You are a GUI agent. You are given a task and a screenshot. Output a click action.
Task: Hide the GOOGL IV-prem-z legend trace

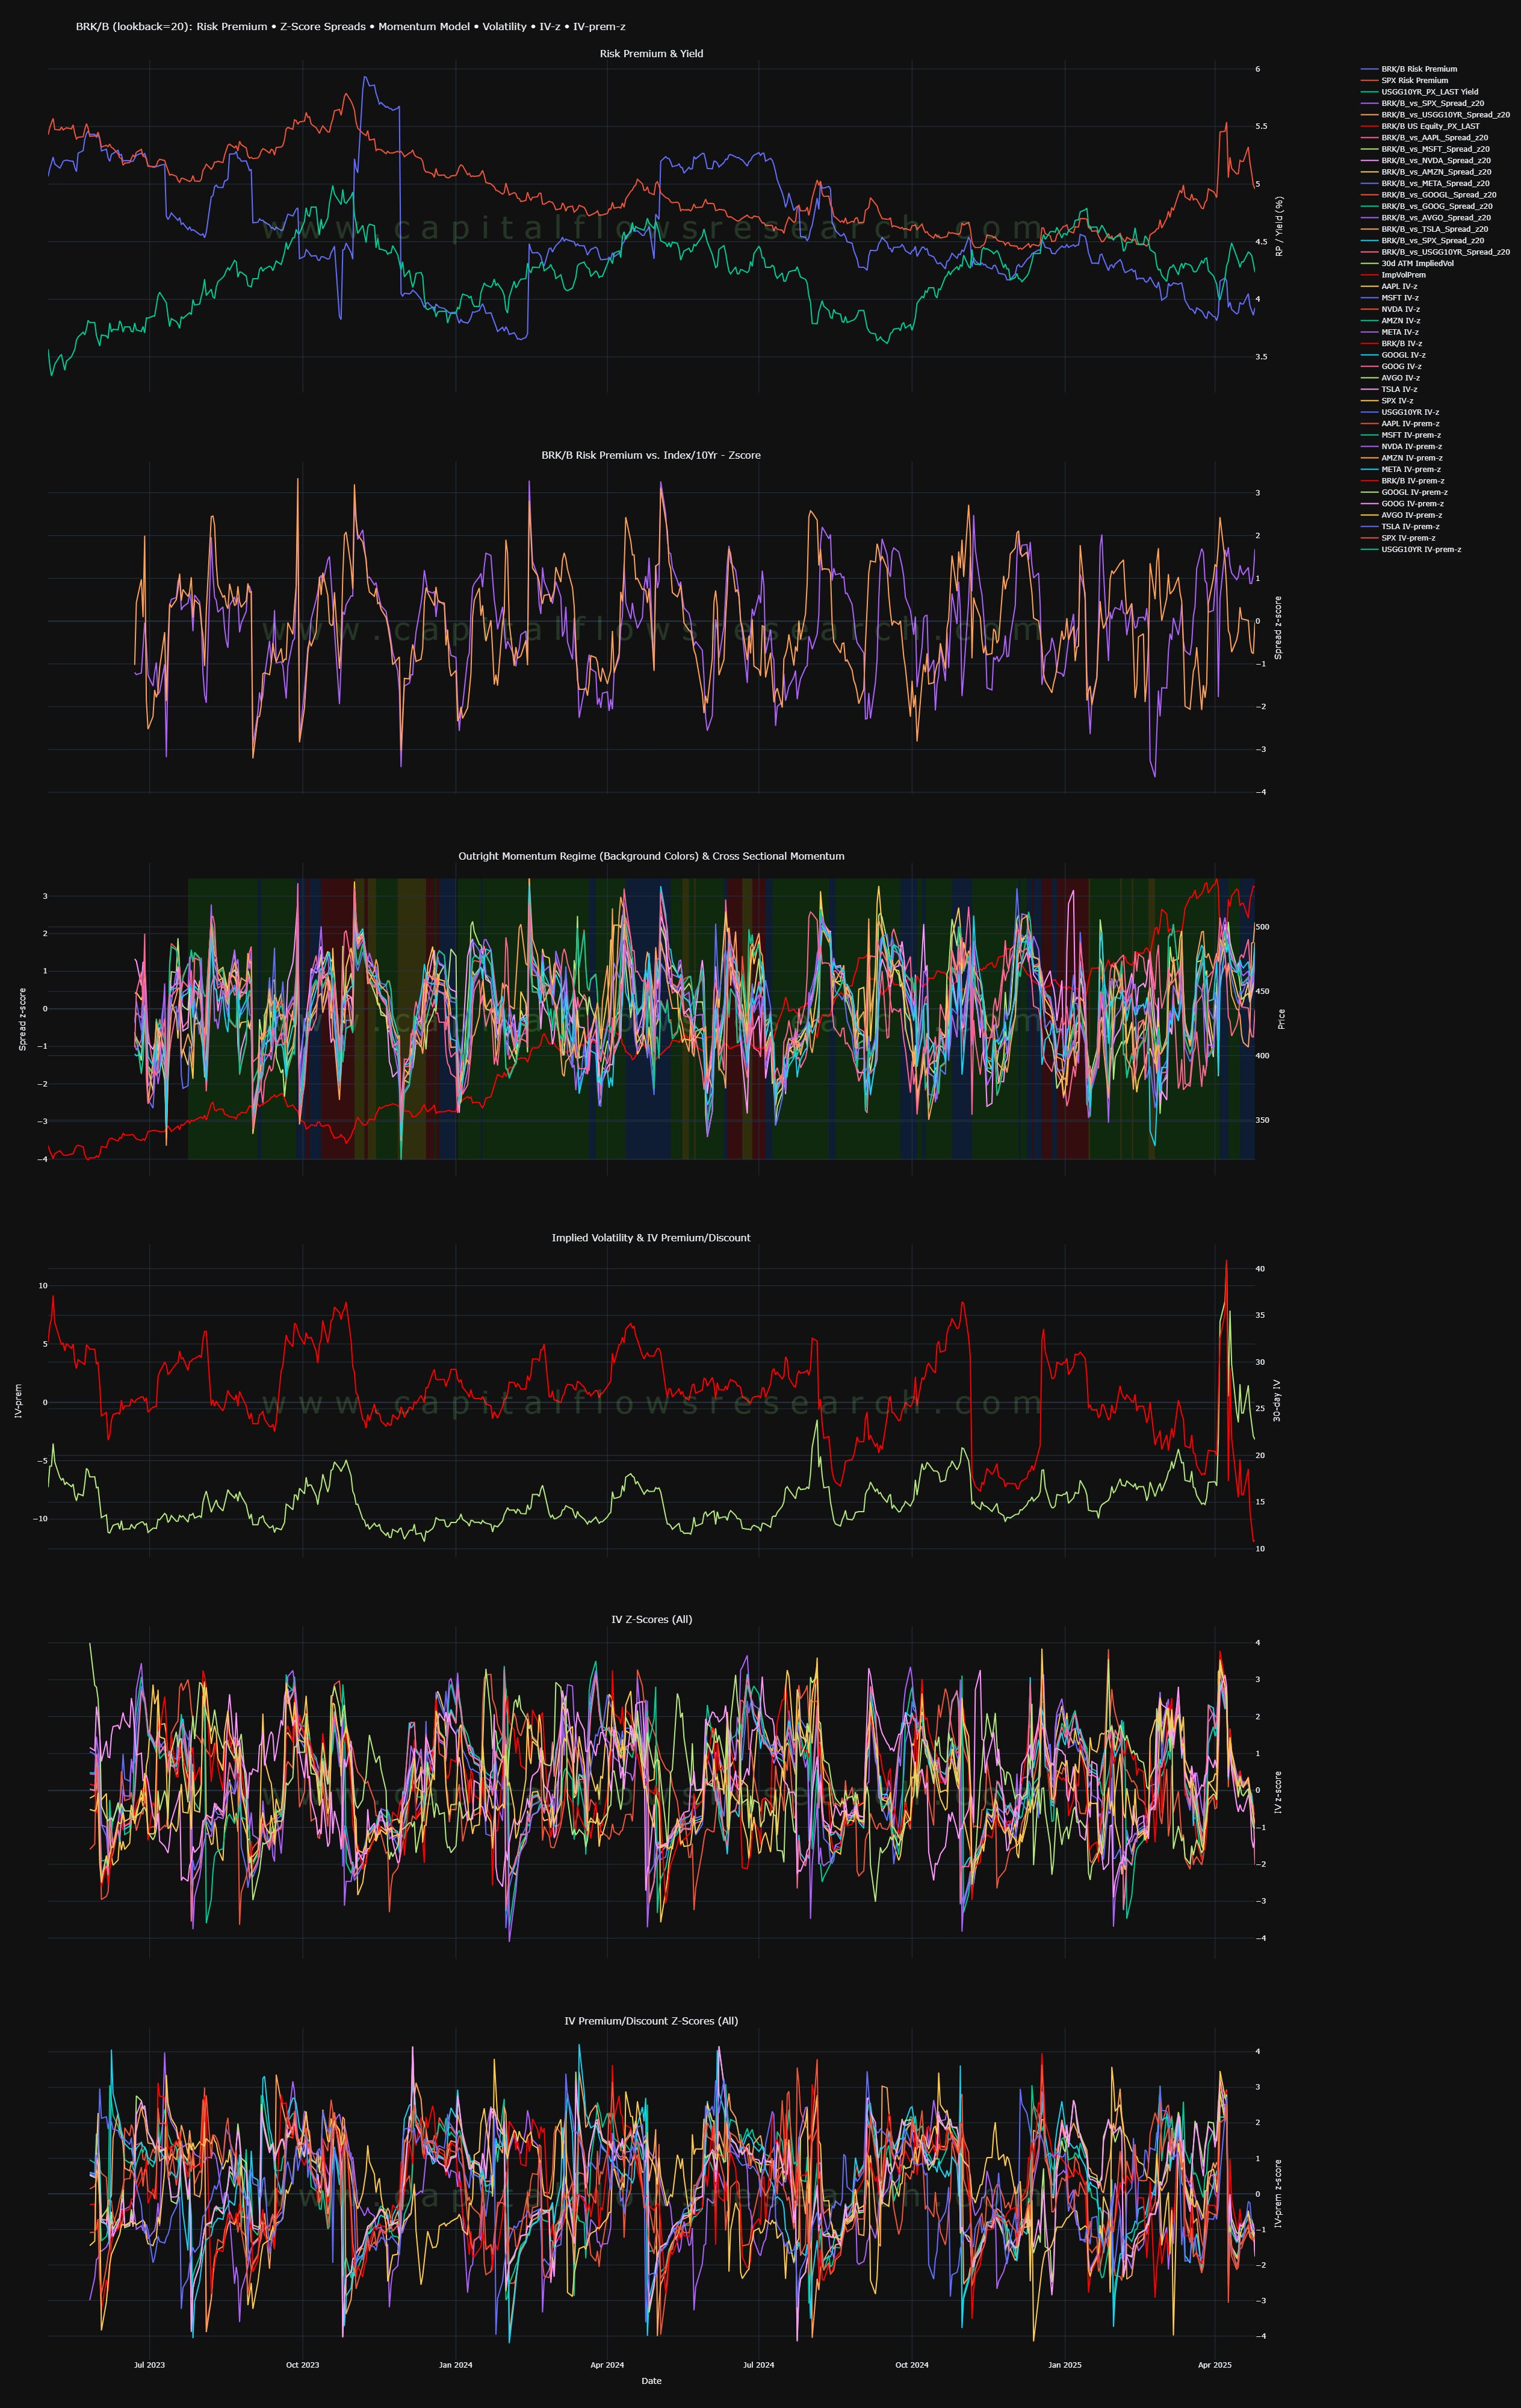pyautogui.click(x=1405, y=492)
